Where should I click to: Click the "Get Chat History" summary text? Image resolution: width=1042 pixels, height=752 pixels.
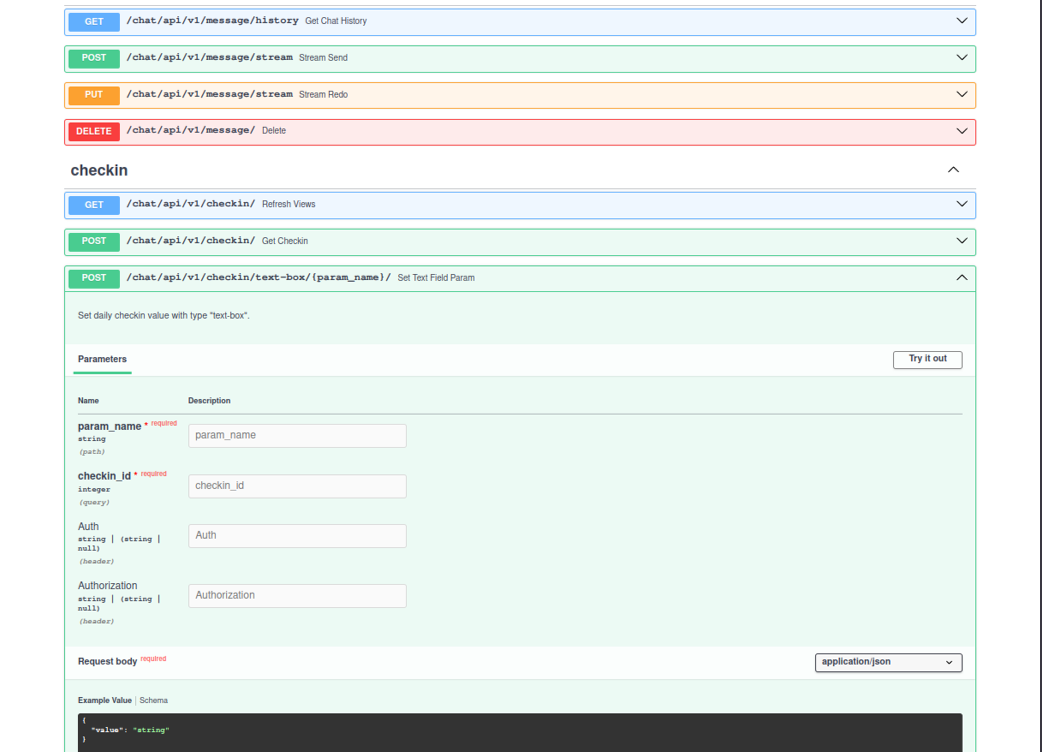[x=336, y=21]
